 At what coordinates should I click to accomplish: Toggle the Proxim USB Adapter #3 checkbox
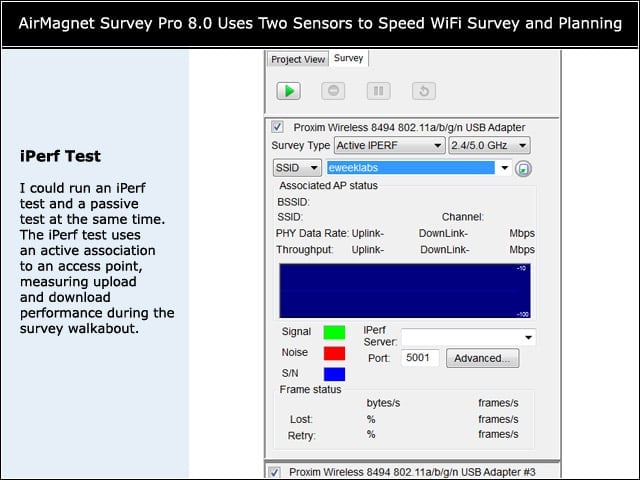[274, 472]
